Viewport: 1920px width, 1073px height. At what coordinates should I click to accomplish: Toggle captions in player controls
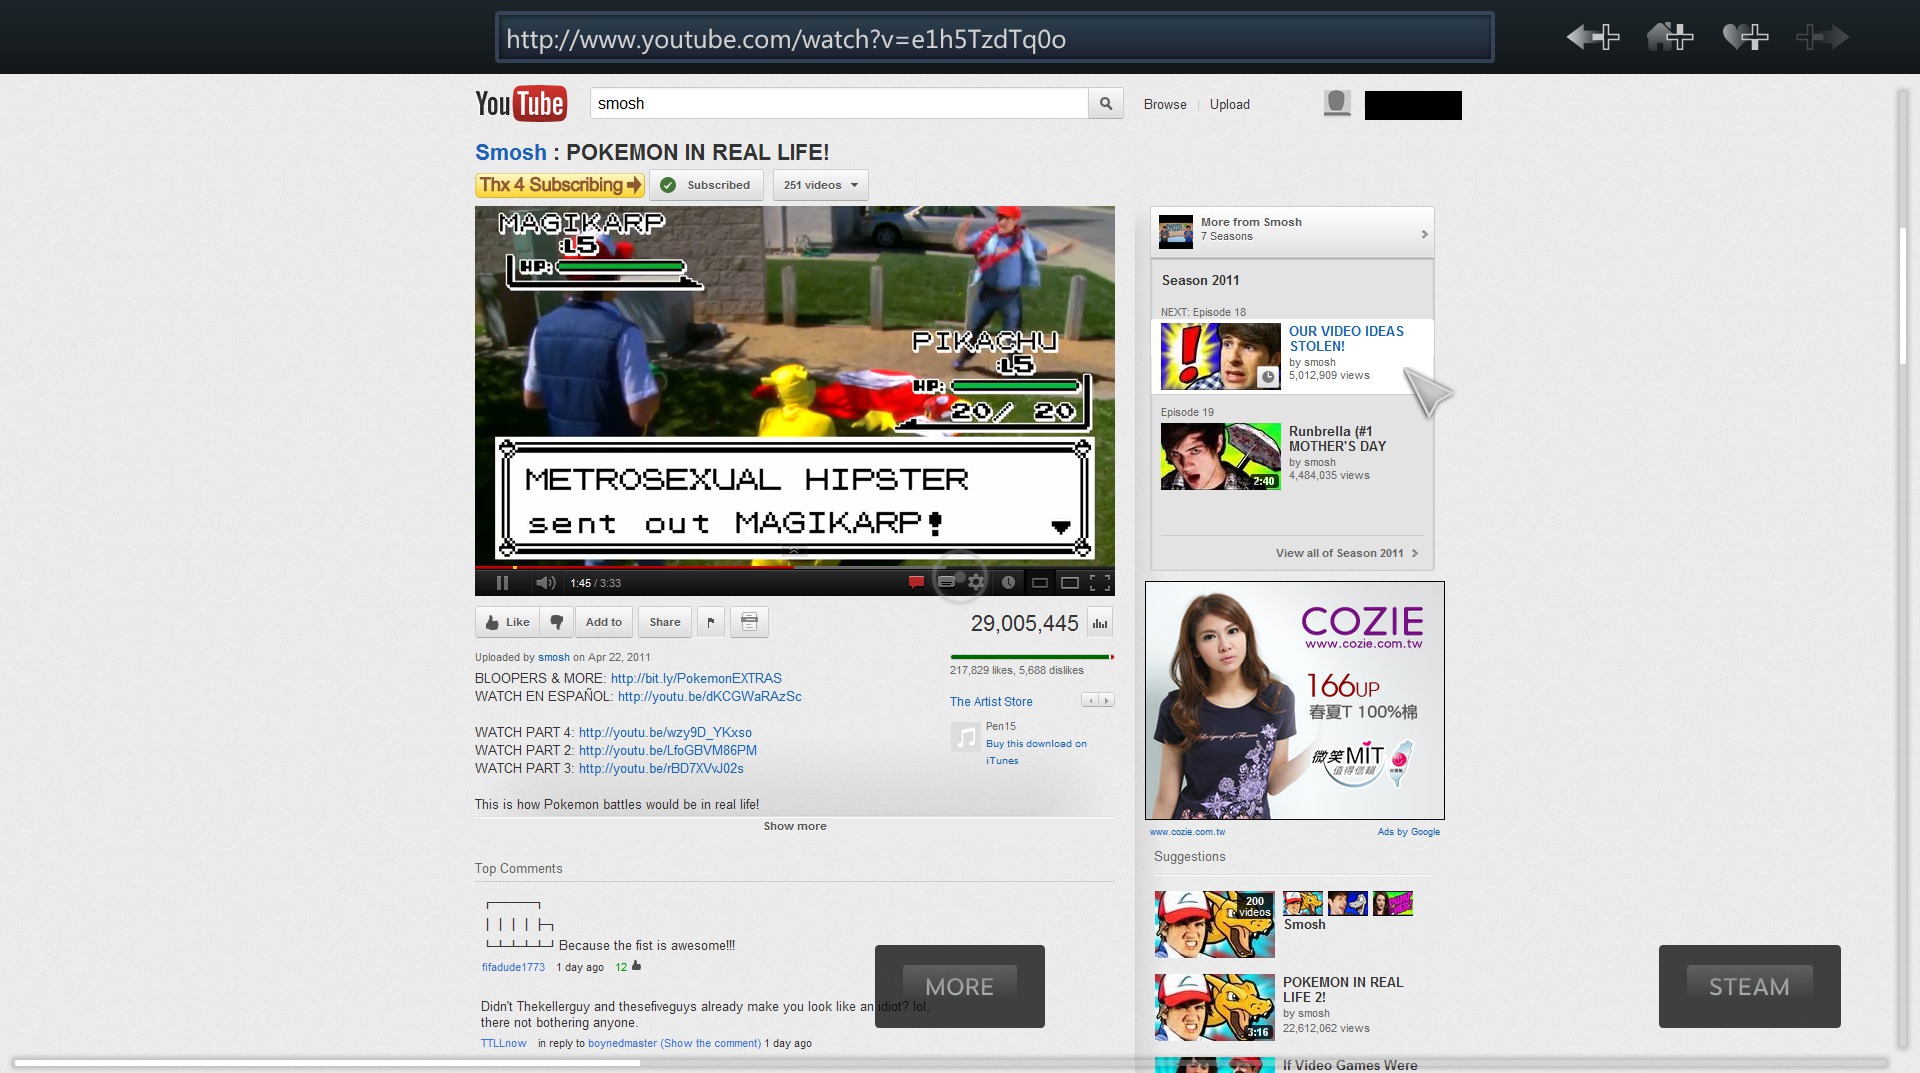click(946, 583)
